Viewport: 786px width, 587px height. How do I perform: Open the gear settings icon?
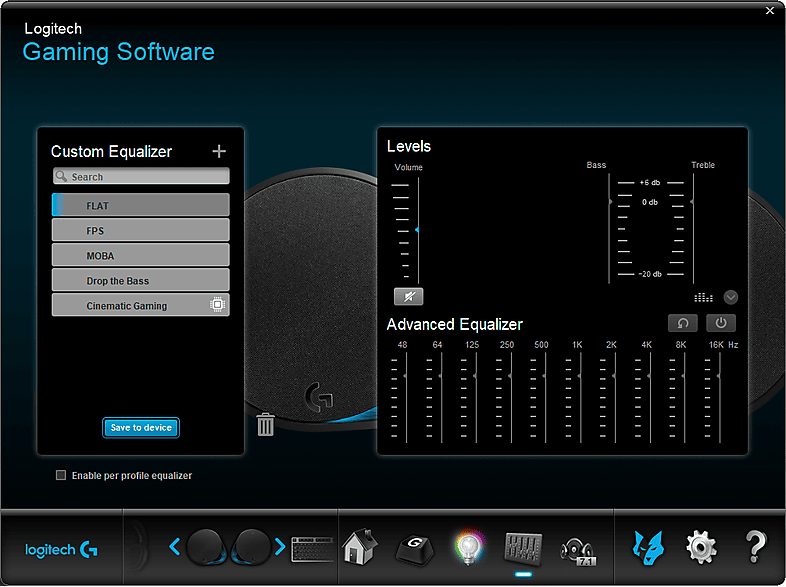(701, 547)
